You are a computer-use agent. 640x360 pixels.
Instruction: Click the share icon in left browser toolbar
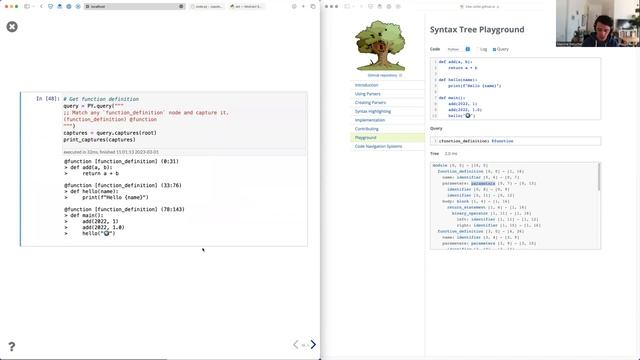pyautogui.click(x=294, y=7)
